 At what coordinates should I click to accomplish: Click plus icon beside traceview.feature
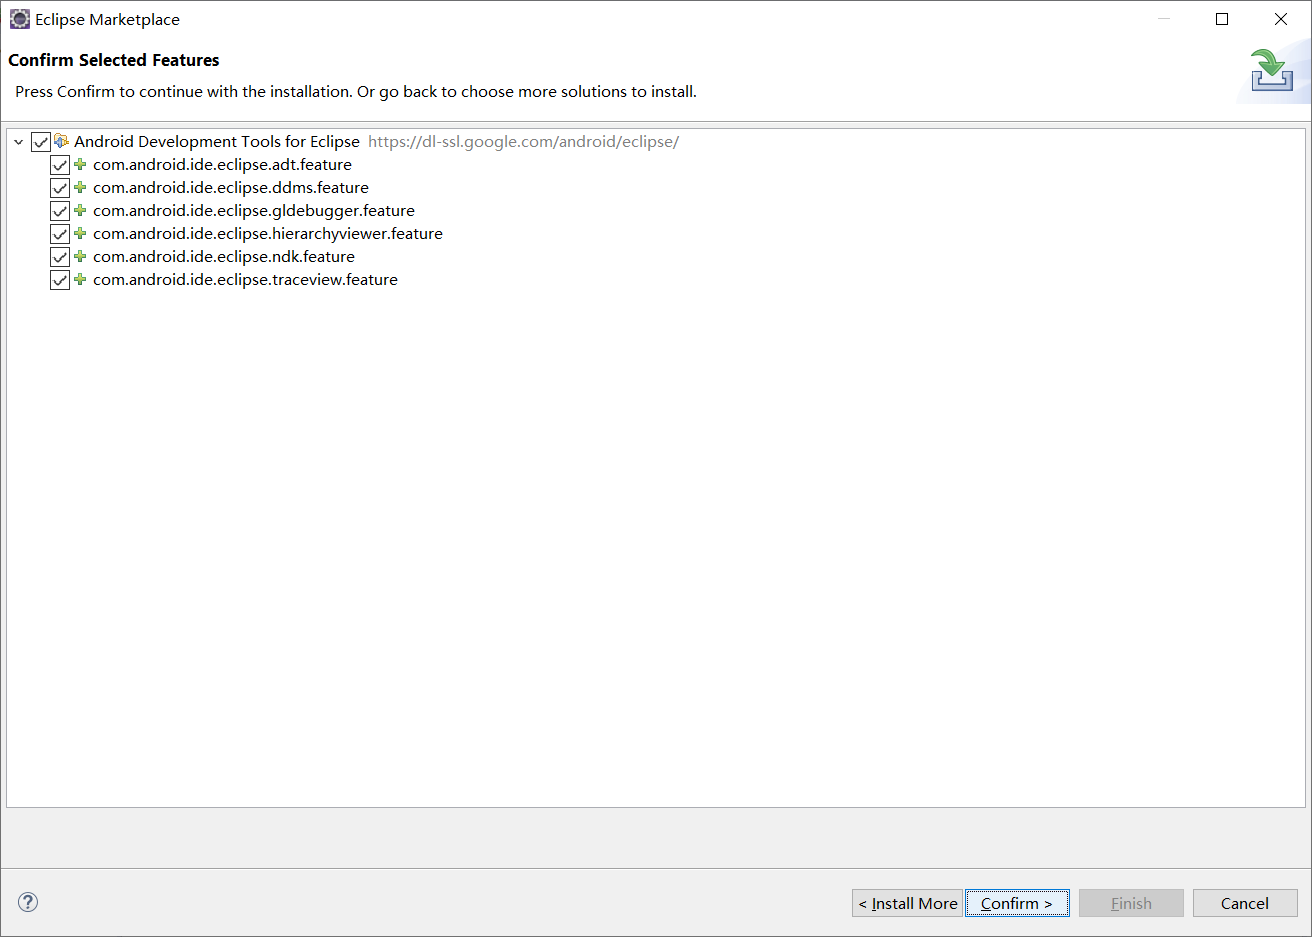tap(80, 279)
